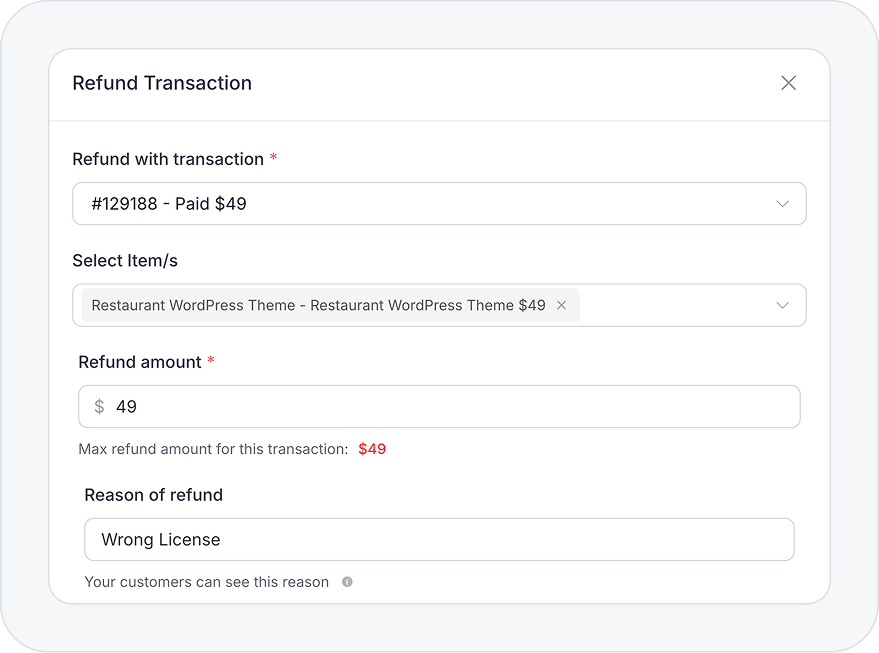Expand the transaction dropdown chevron
The width and height of the screenshot is (879, 653).
click(x=782, y=204)
